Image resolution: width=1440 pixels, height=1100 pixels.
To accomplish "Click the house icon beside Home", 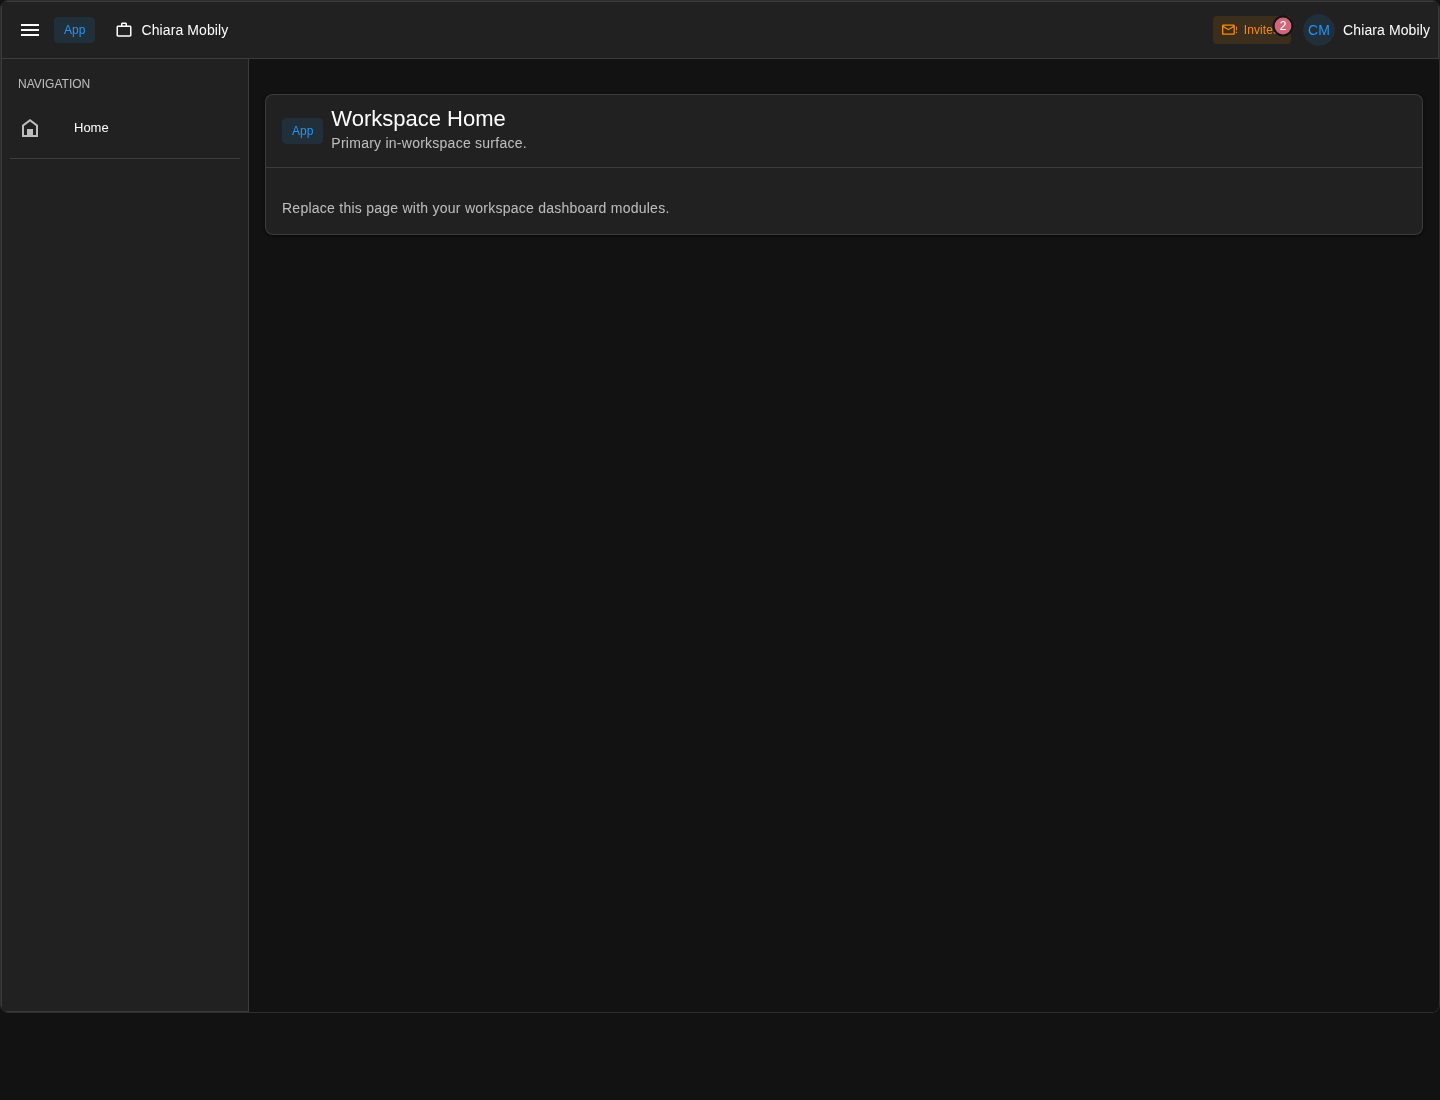I will (x=30, y=128).
